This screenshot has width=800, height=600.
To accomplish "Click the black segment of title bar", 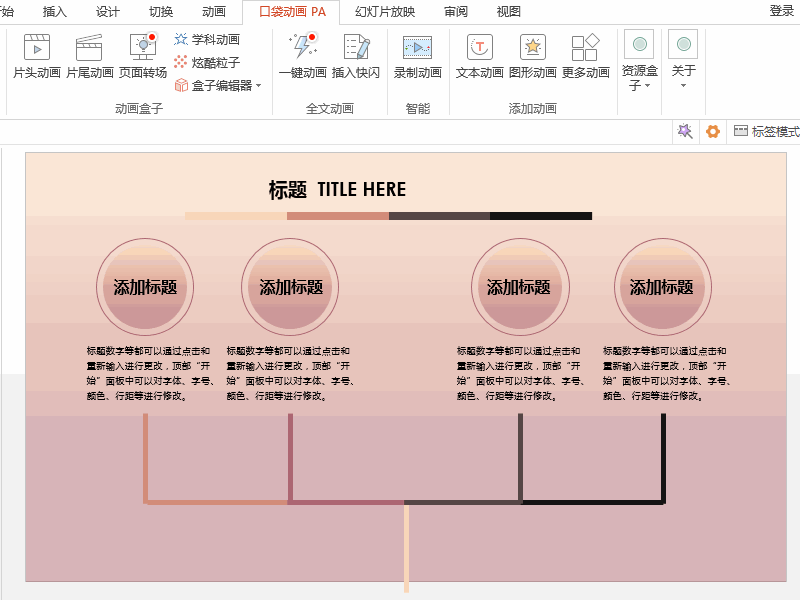I will point(541,216).
